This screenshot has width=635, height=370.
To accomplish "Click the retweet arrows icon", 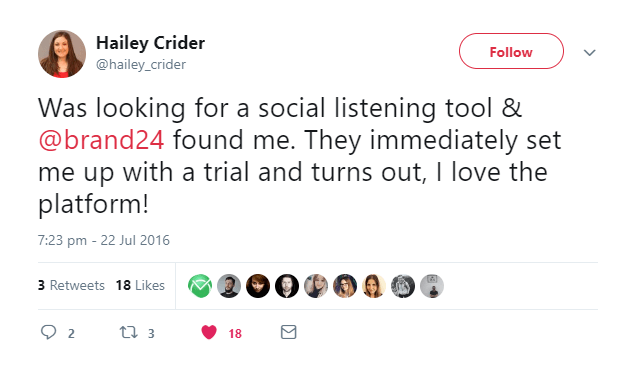I will (129, 332).
